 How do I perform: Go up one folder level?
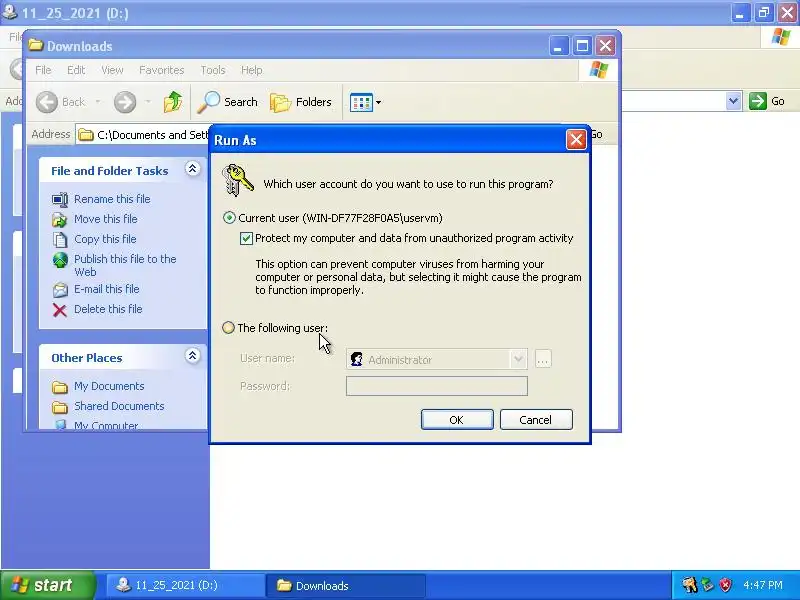click(x=173, y=102)
